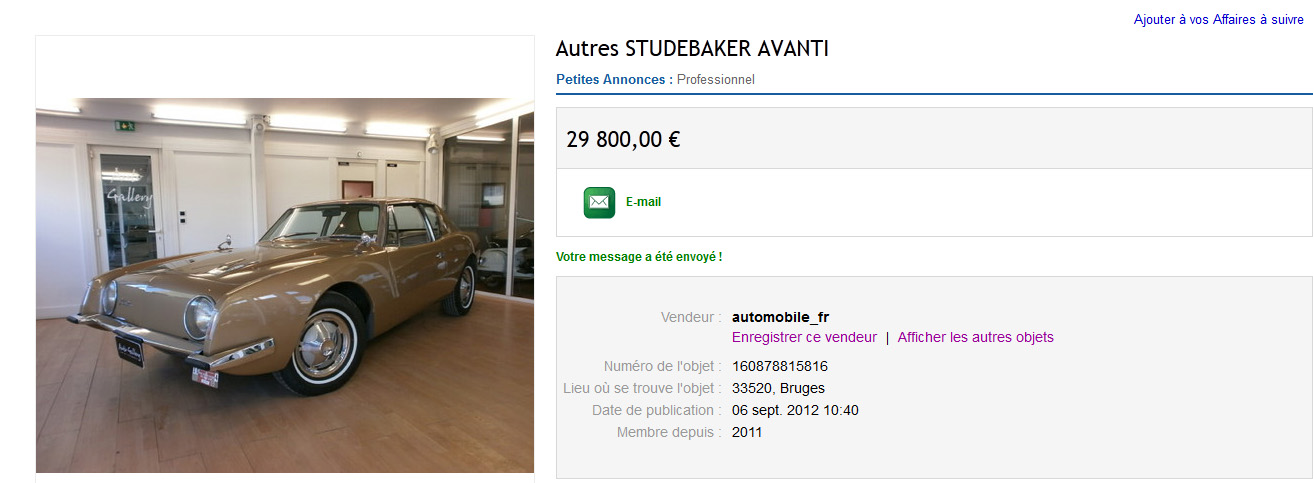The width and height of the screenshot is (1314, 483).
Task: Add listing via Ajouter à vos Affaires à suivre
Action: (1219, 20)
